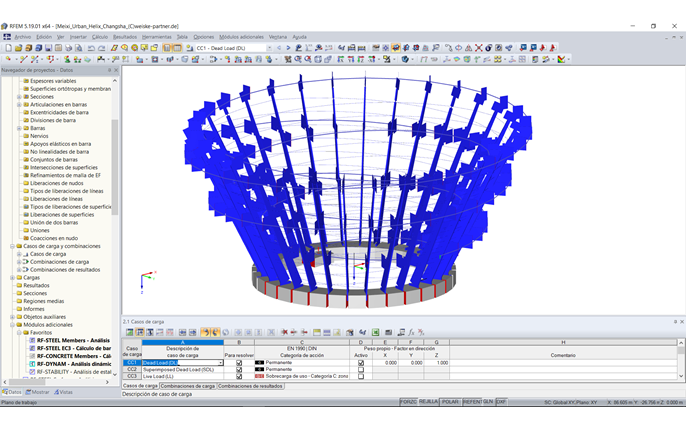Screen dimensions: 686x429
Task: Click the New file icon in toolbar
Action: (8, 48)
